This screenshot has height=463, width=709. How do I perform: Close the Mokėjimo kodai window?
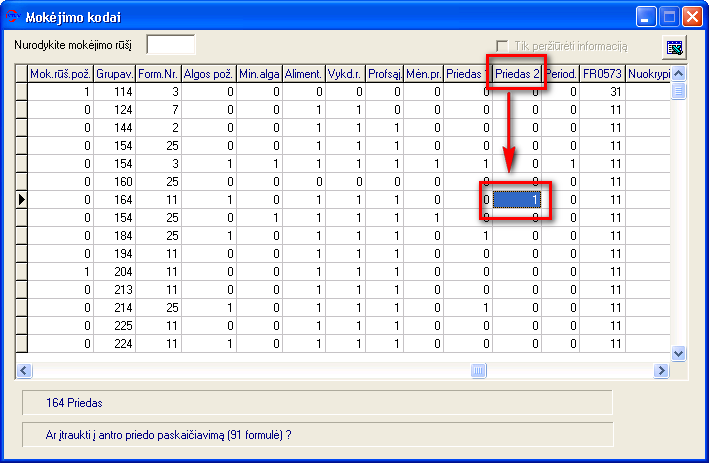coord(692,17)
